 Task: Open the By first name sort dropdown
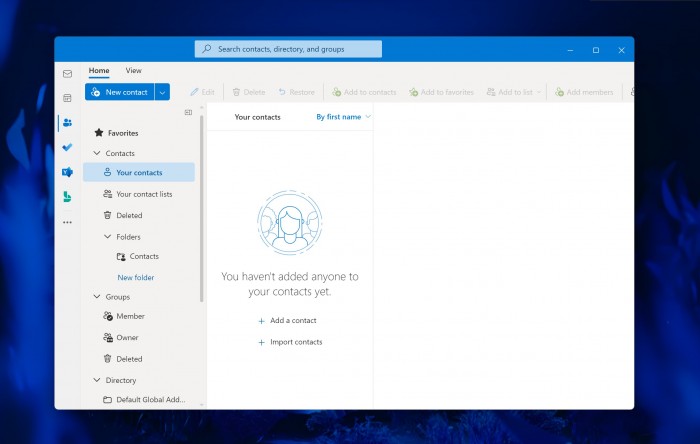tap(343, 117)
